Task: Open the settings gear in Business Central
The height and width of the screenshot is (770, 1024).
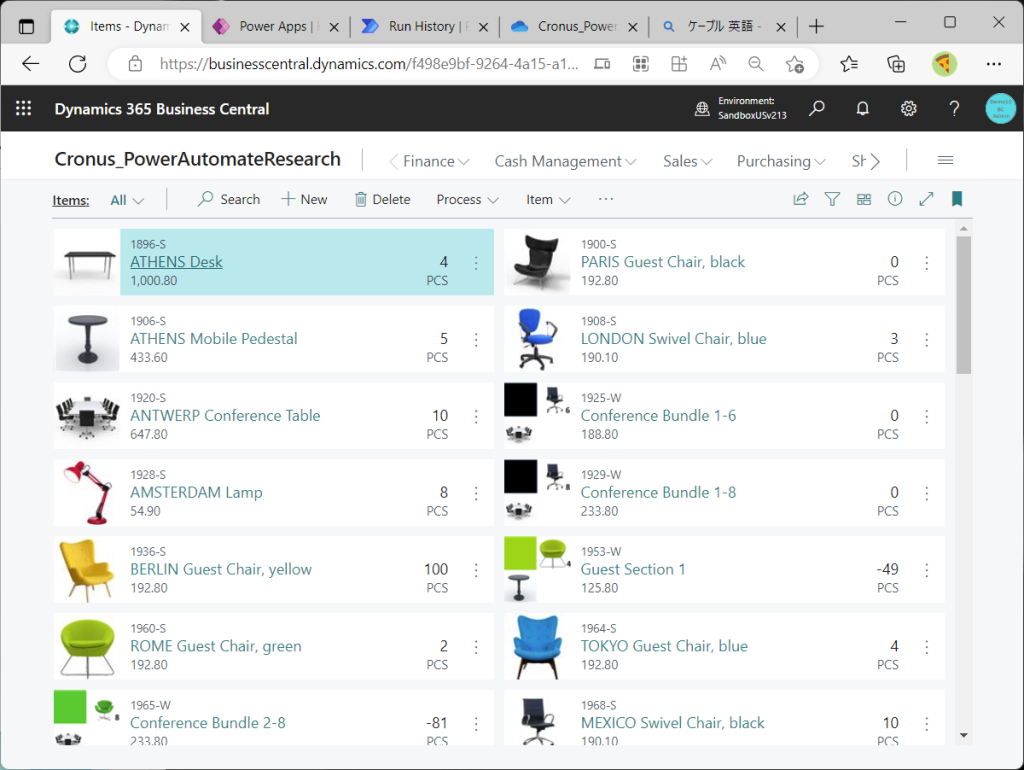Action: click(x=908, y=108)
